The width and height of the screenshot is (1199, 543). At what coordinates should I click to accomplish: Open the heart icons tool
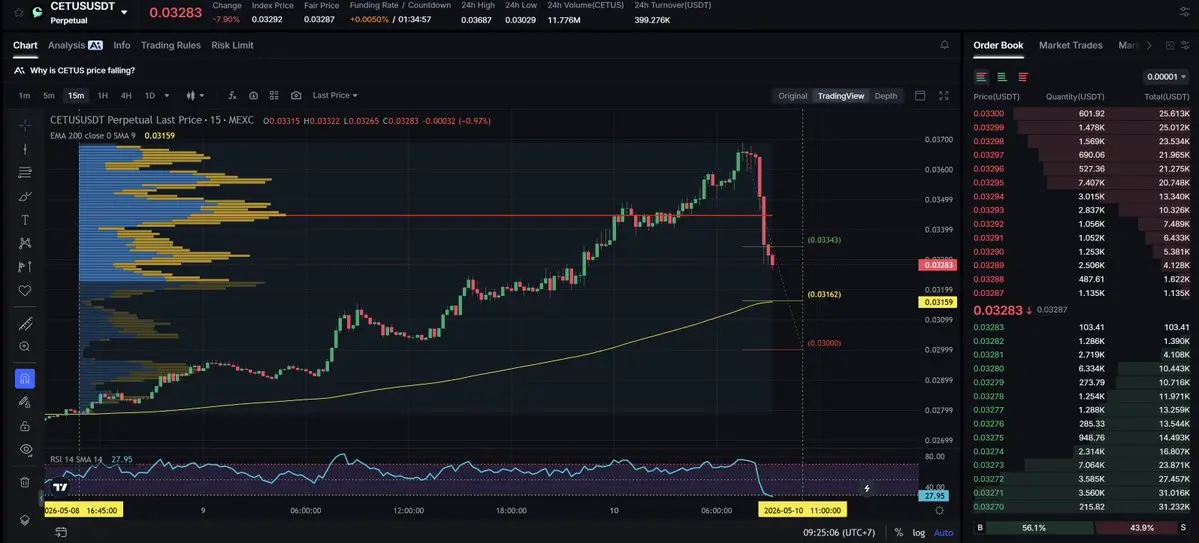click(x=24, y=291)
